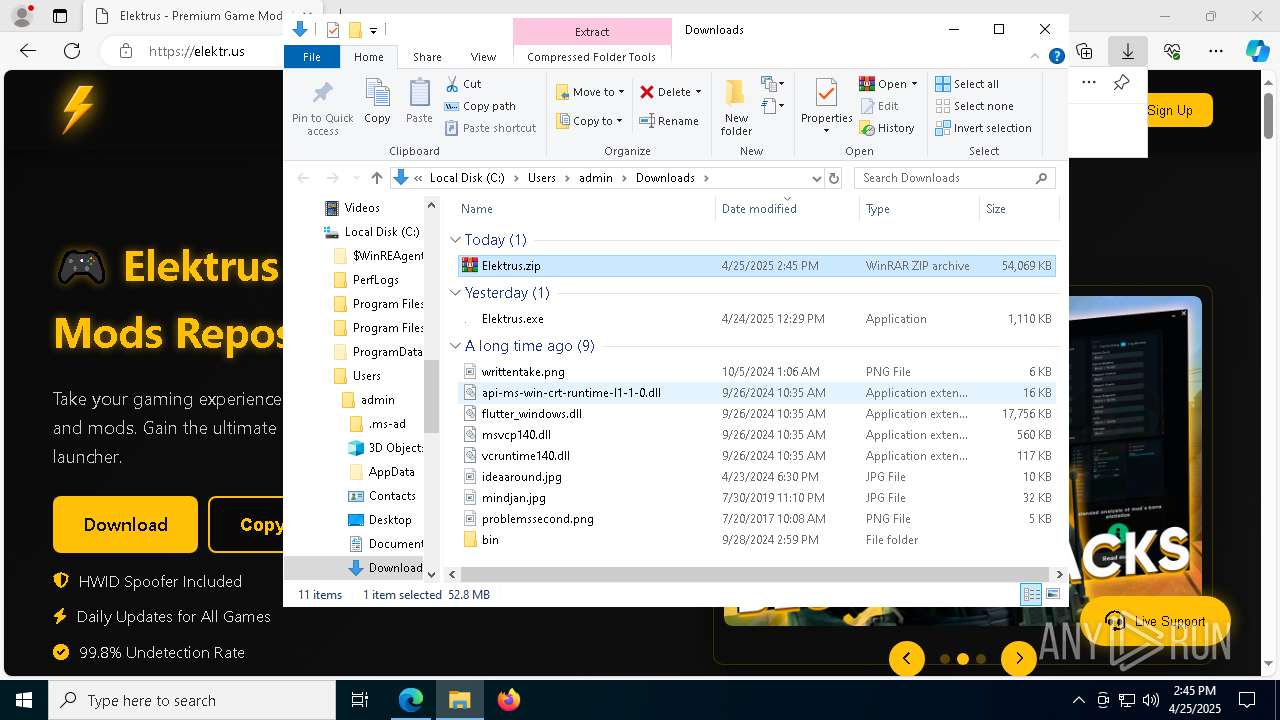The height and width of the screenshot is (720, 1280).
Task: Click the Rename ribbon button
Action: click(x=669, y=121)
